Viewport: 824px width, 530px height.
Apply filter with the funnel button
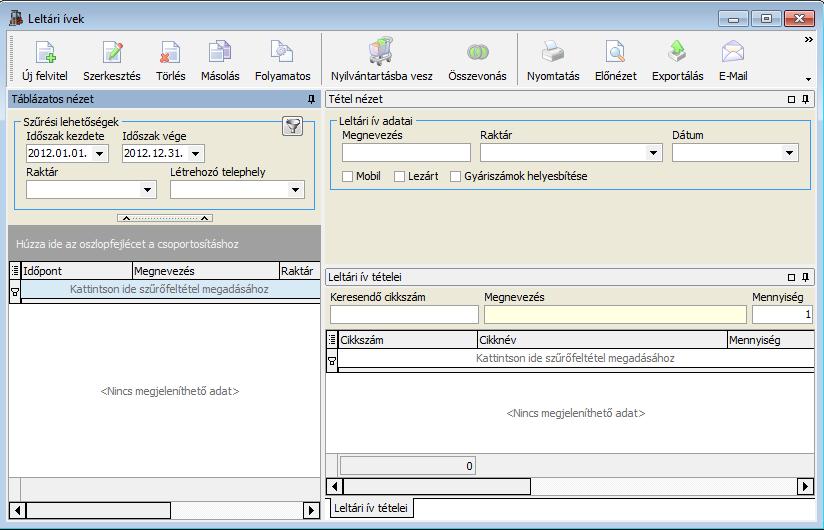[293, 126]
